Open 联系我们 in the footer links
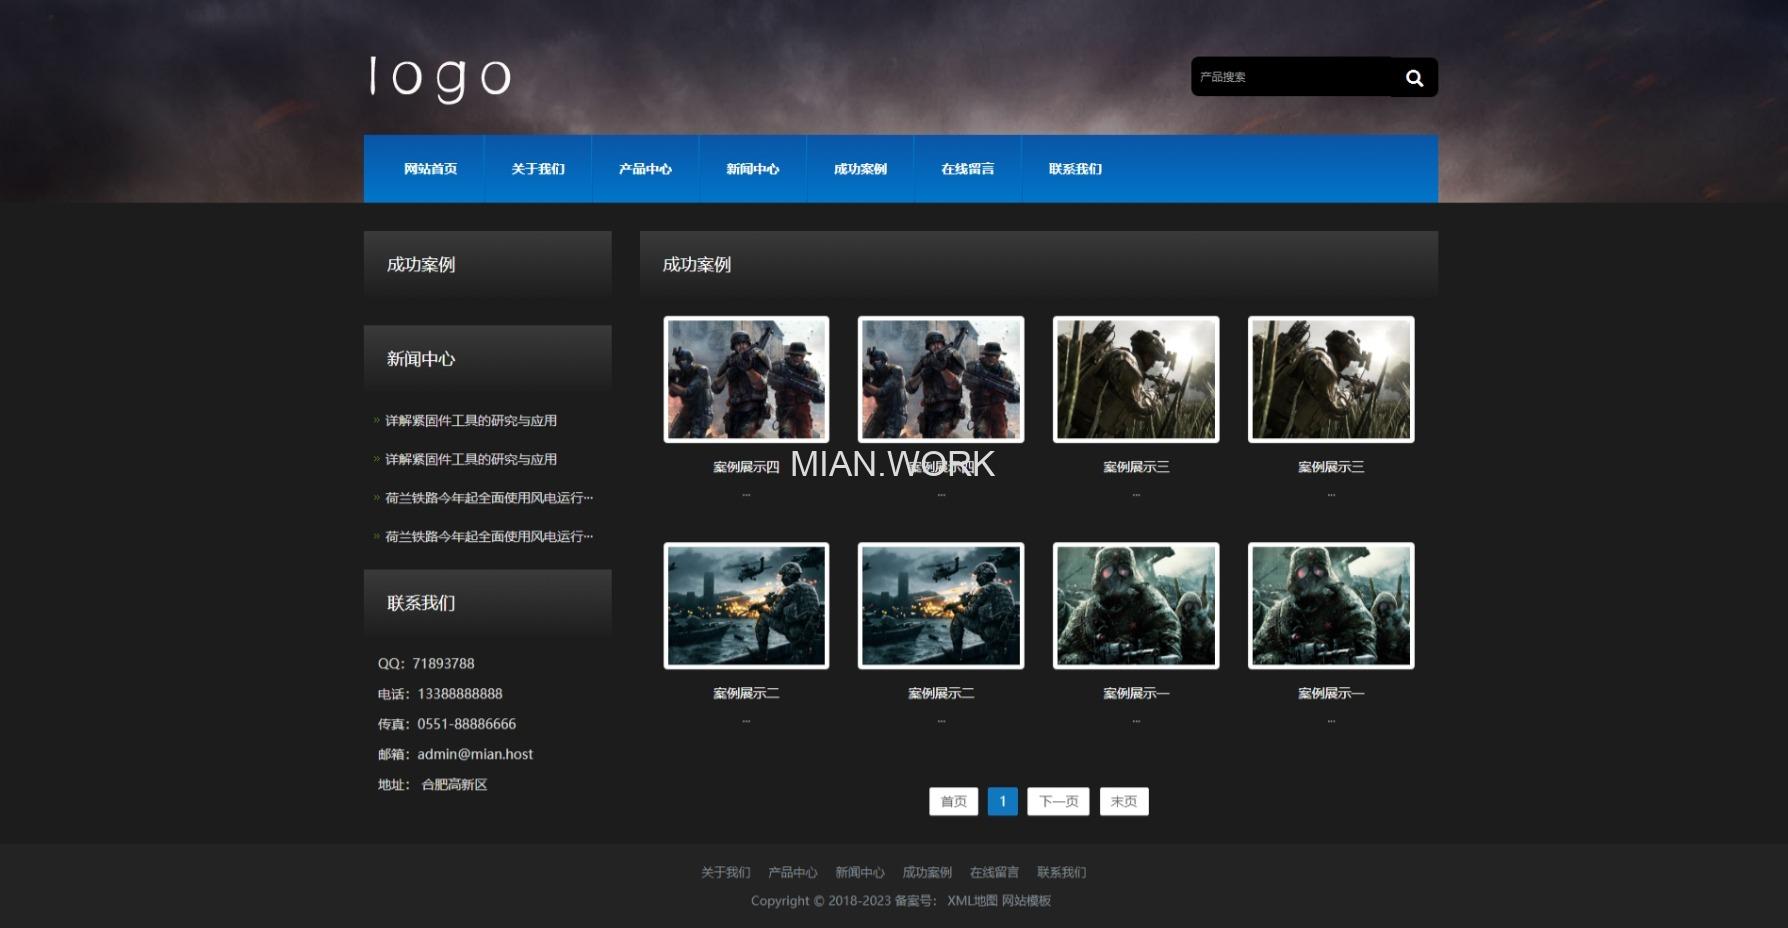The height and width of the screenshot is (928, 1788). pyautogui.click(x=1061, y=873)
